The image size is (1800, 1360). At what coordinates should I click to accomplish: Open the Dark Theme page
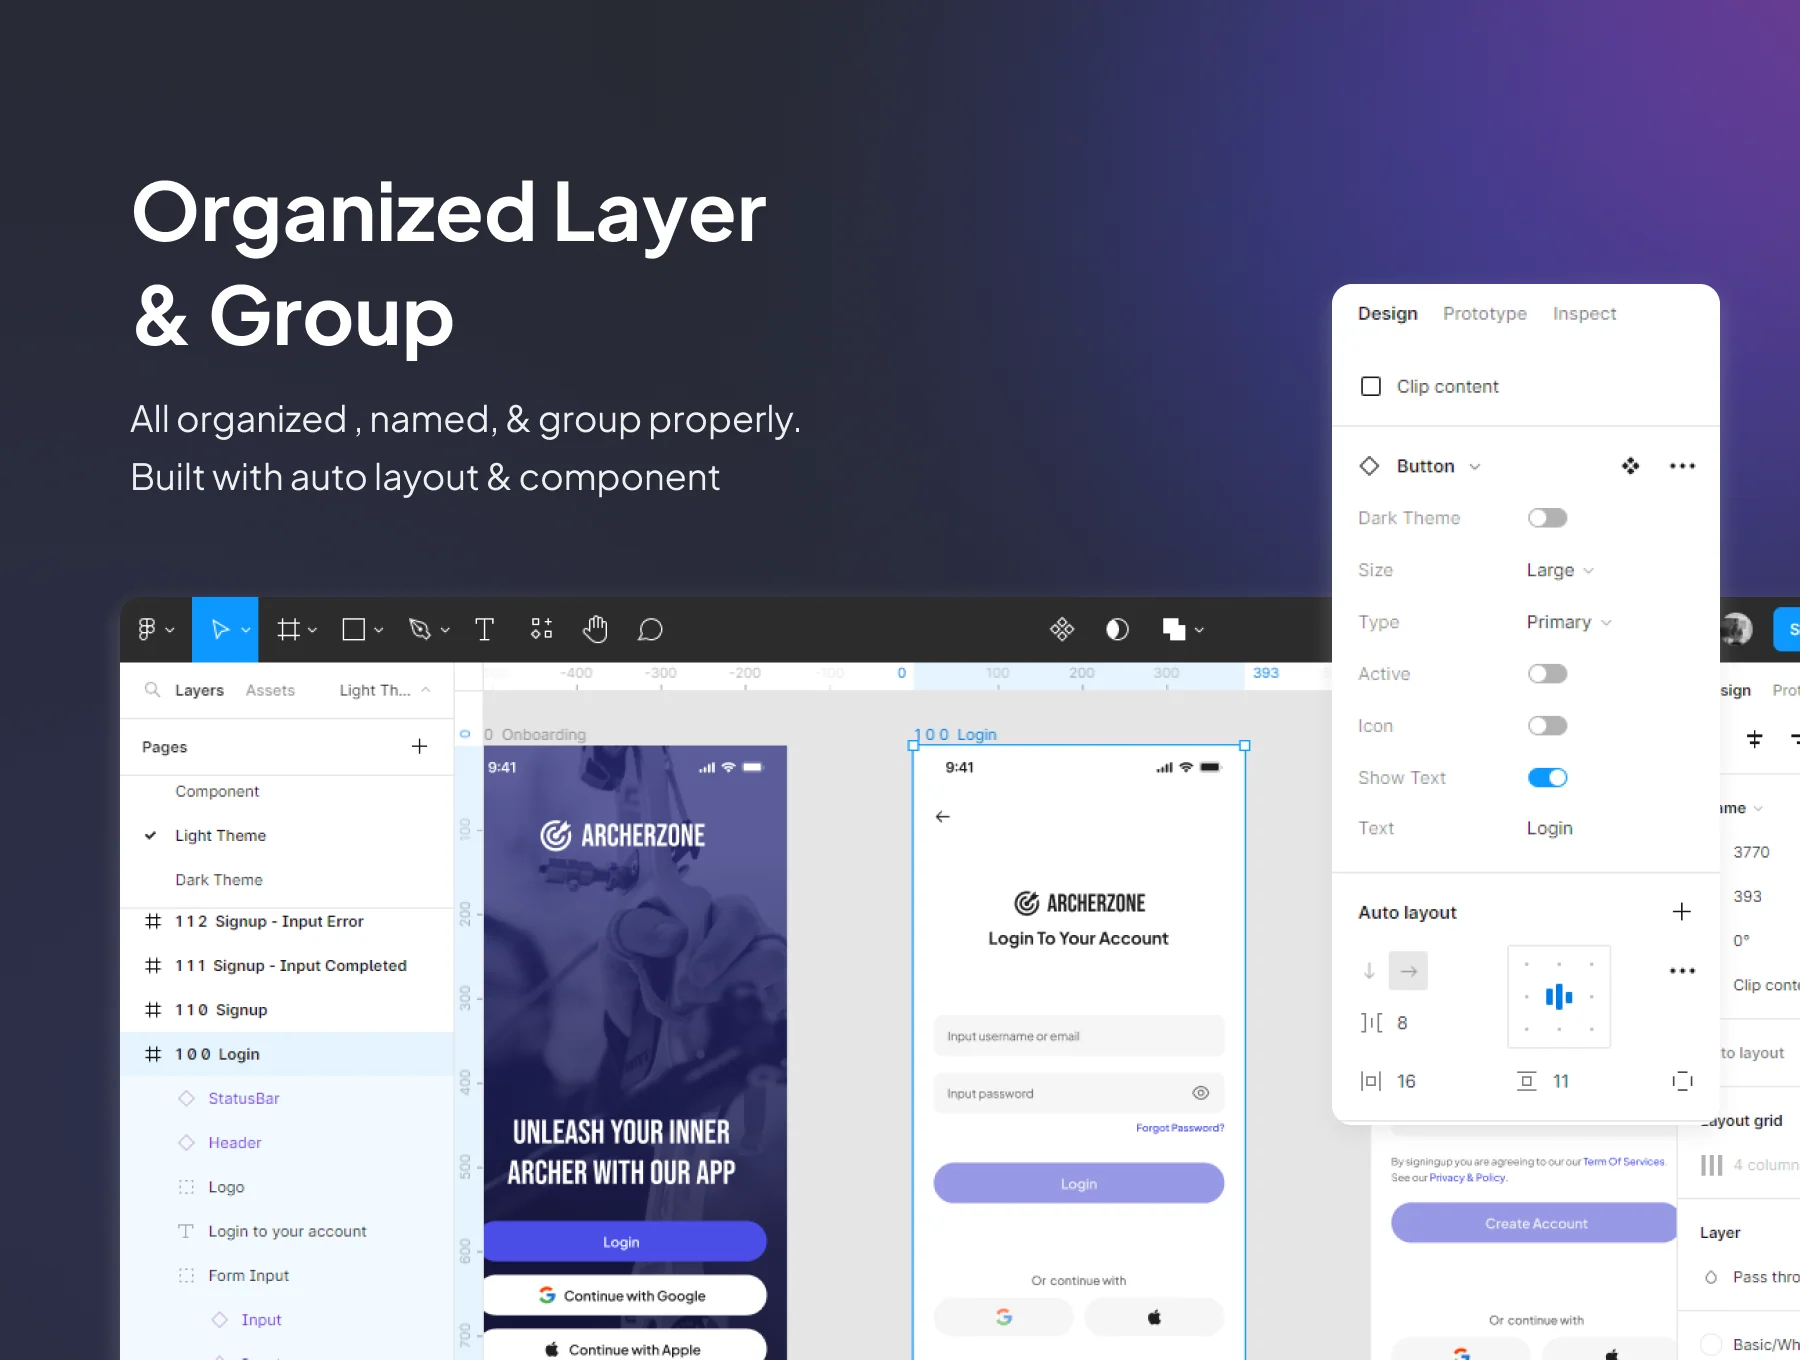click(219, 880)
